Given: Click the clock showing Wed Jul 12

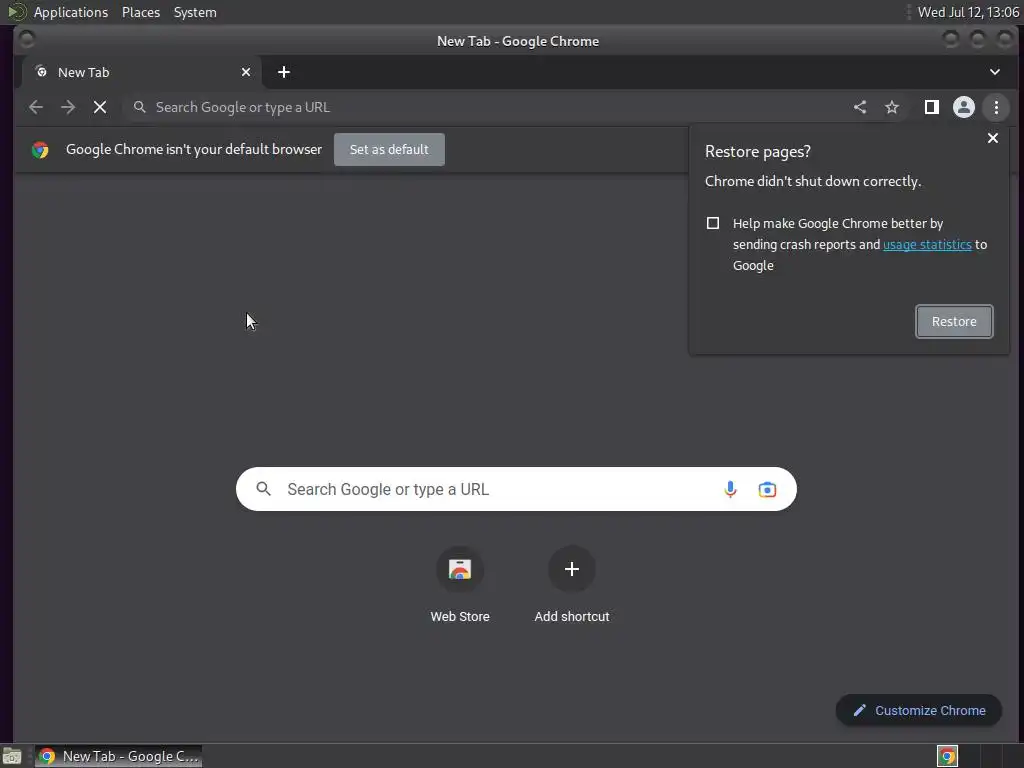Looking at the screenshot, I should coord(968,12).
